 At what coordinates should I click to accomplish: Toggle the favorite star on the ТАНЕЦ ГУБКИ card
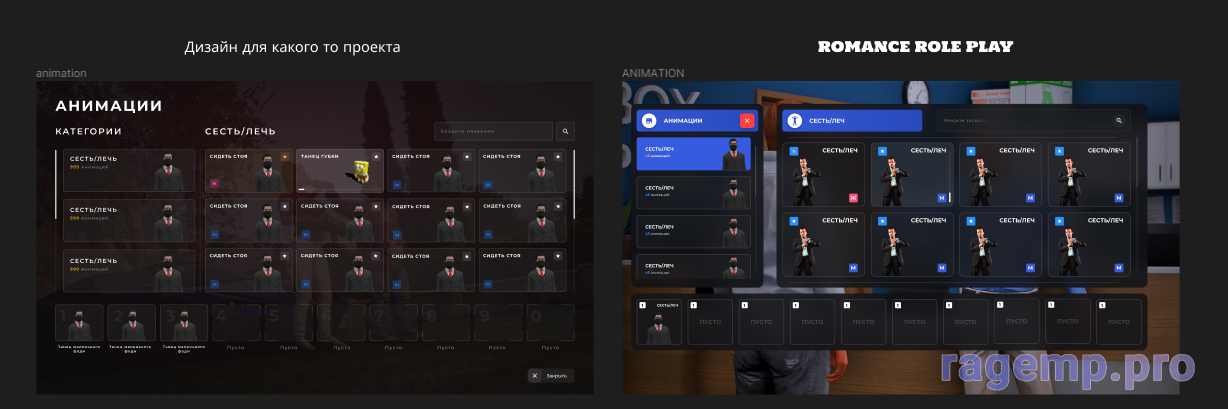click(x=376, y=156)
